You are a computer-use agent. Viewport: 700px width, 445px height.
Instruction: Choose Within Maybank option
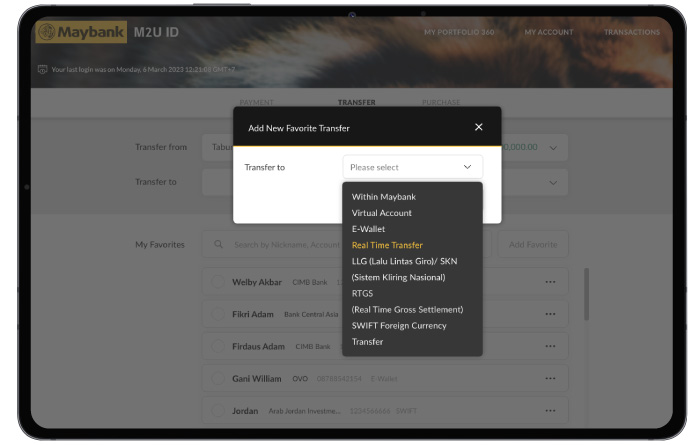[383, 197]
